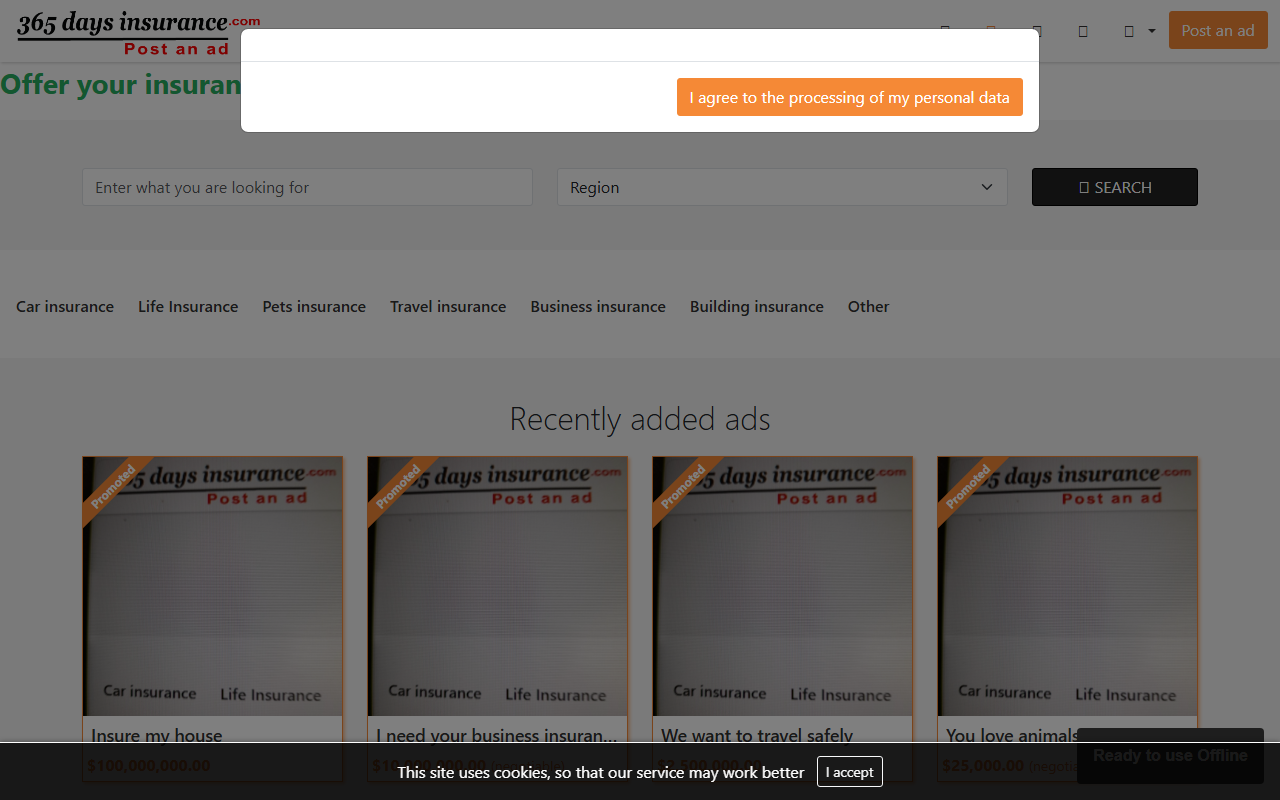Image resolution: width=1280 pixels, height=800 pixels.
Task: Open the 'Insure my house' ad image
Action: pos(212,587)
